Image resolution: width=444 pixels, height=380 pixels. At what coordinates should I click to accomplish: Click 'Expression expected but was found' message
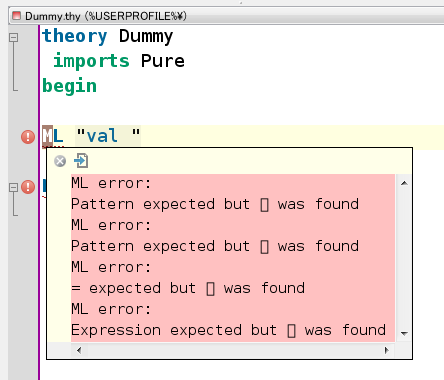(229, 330)
